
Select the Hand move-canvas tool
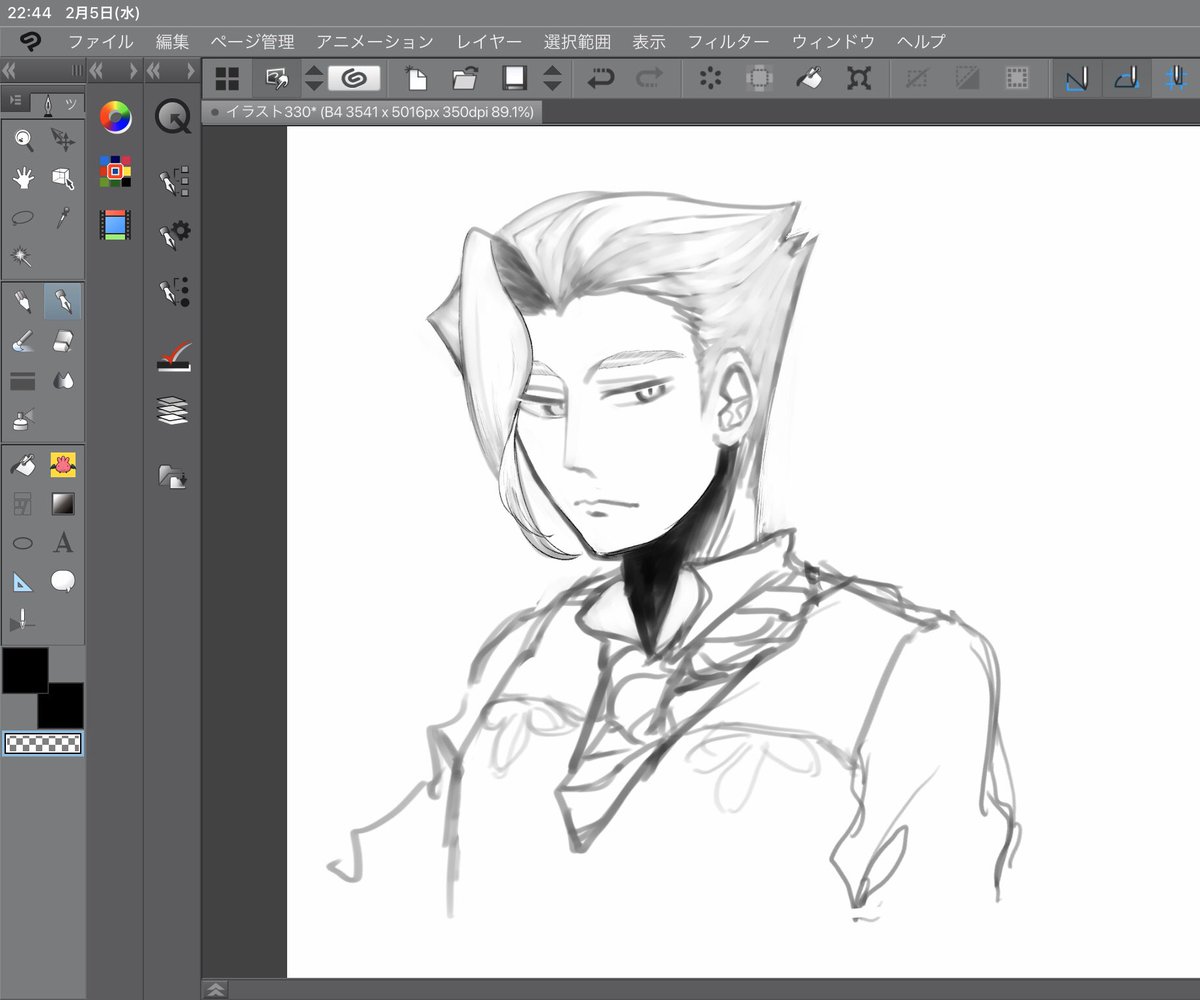[23, 179]
